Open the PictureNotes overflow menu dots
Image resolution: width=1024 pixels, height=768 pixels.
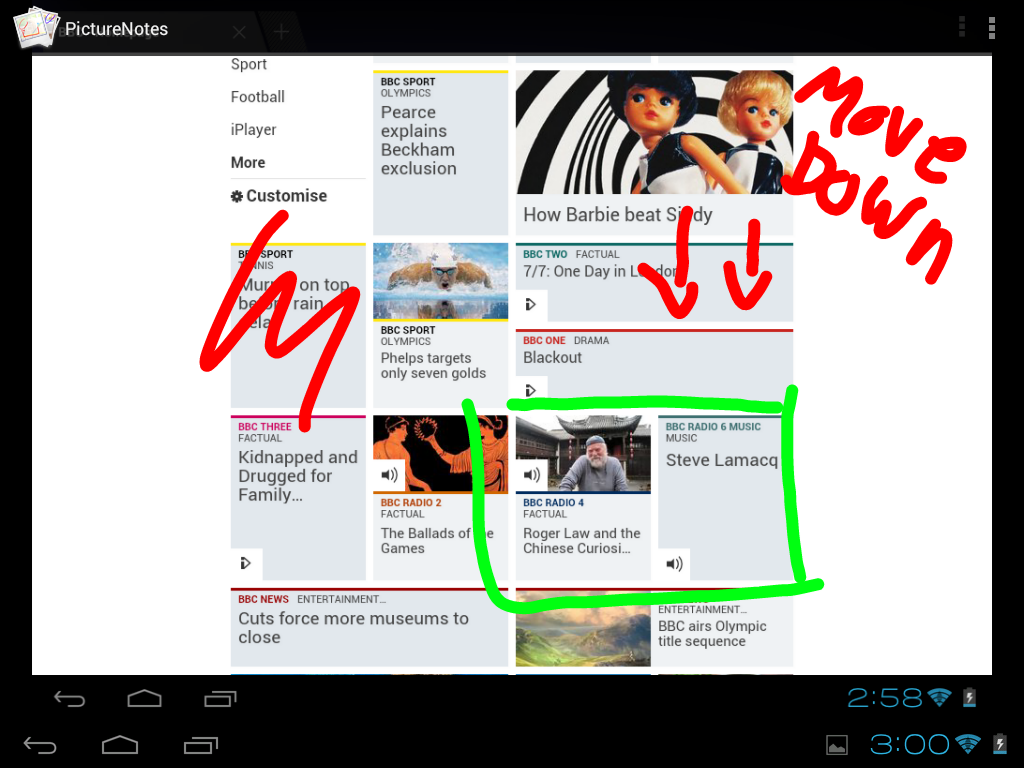pos(991,28)
